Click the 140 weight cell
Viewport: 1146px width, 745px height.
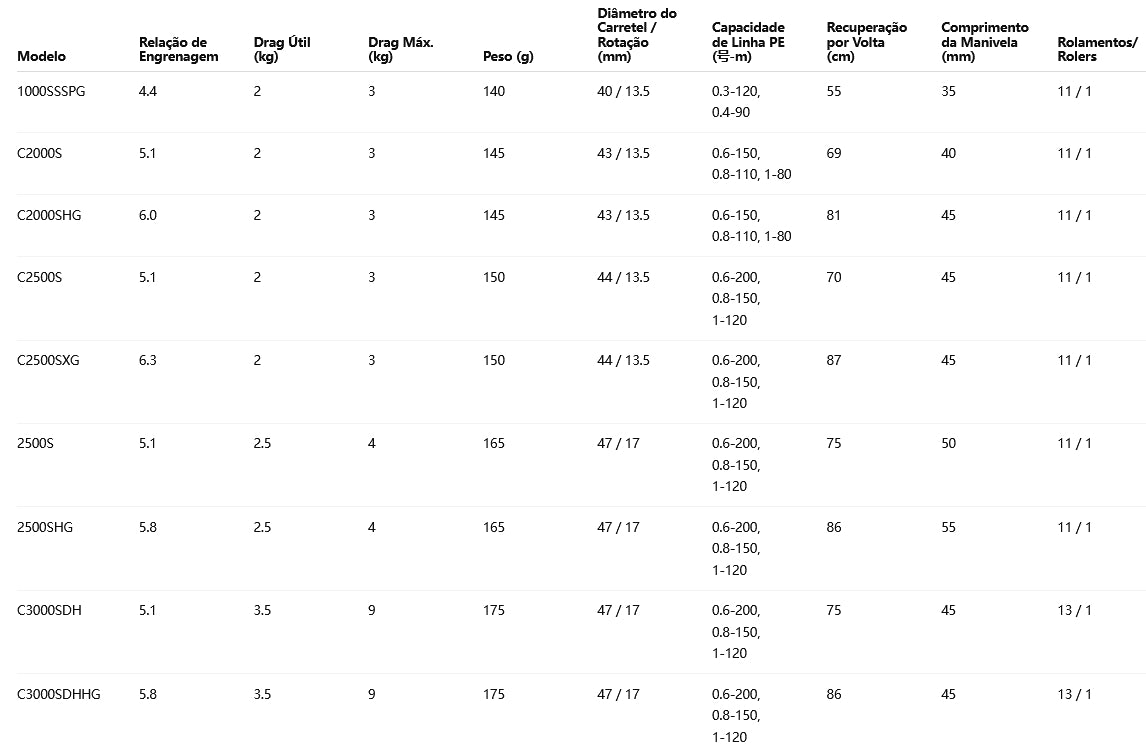[x=494, y=92]
